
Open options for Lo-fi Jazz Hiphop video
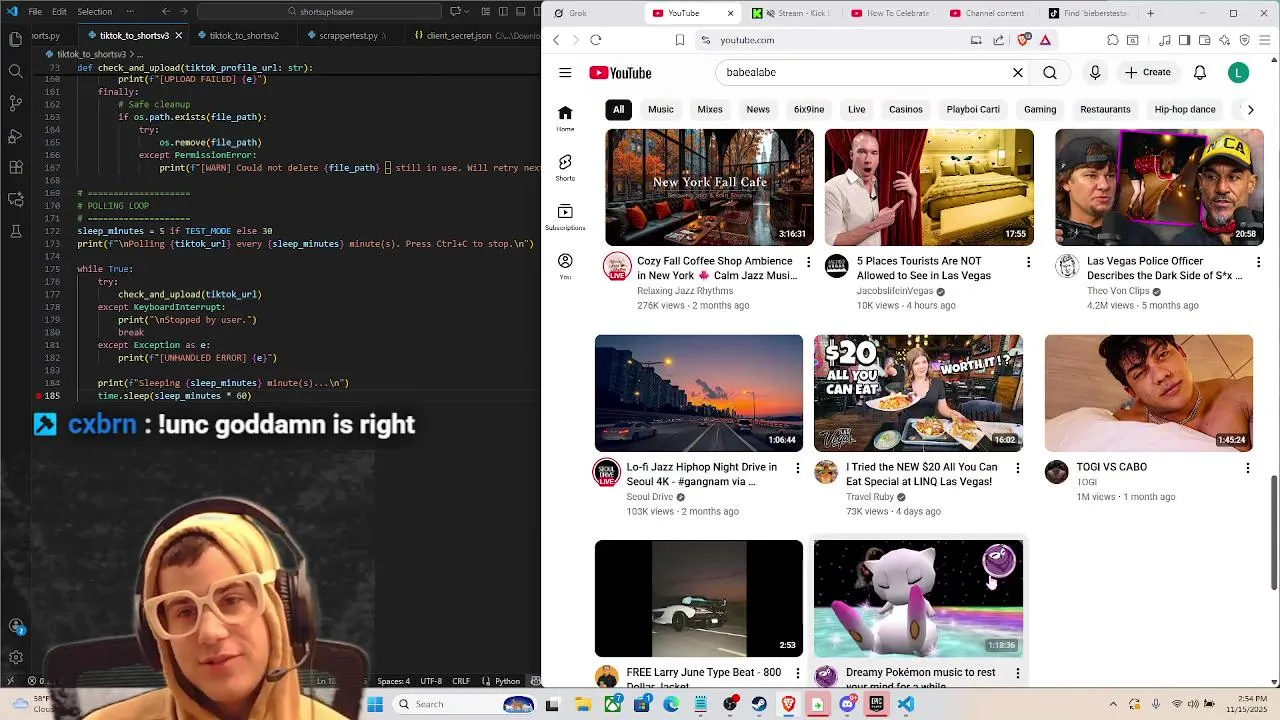797,468
